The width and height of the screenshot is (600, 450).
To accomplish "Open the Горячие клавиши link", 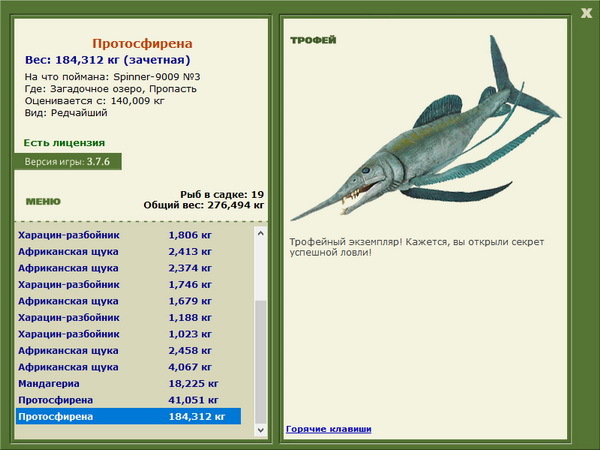I will tap(329, 429).
